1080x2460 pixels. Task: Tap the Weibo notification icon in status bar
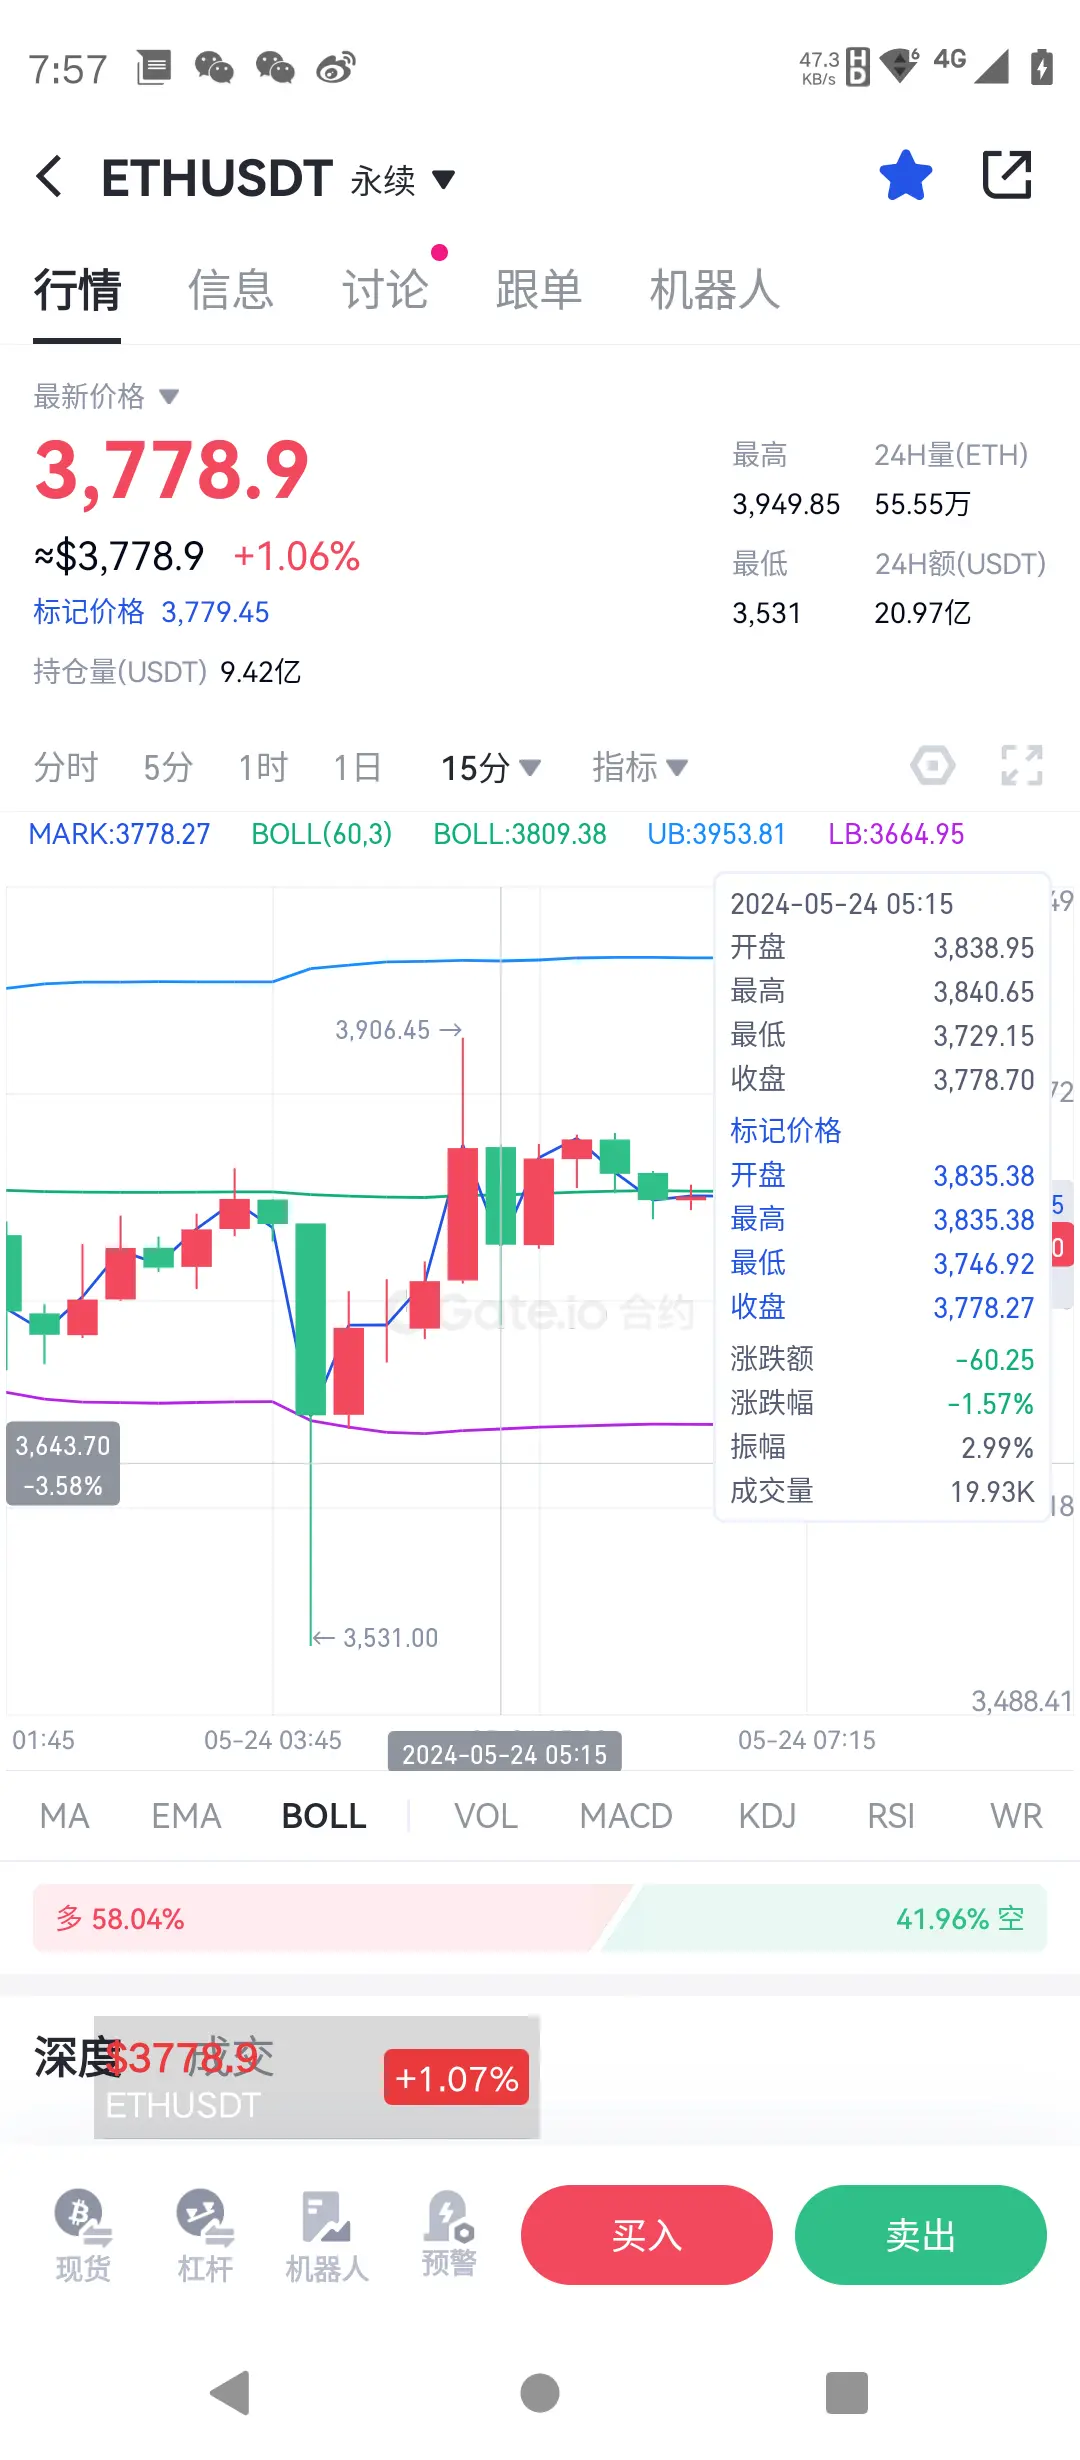(336, 68)
